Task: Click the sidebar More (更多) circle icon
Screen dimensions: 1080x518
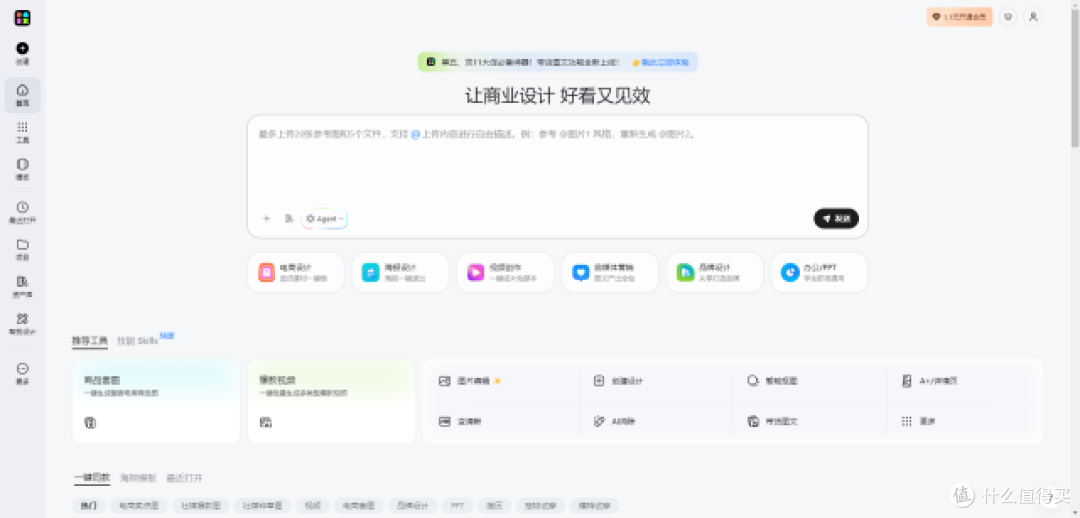Action: tap(22, 369)
